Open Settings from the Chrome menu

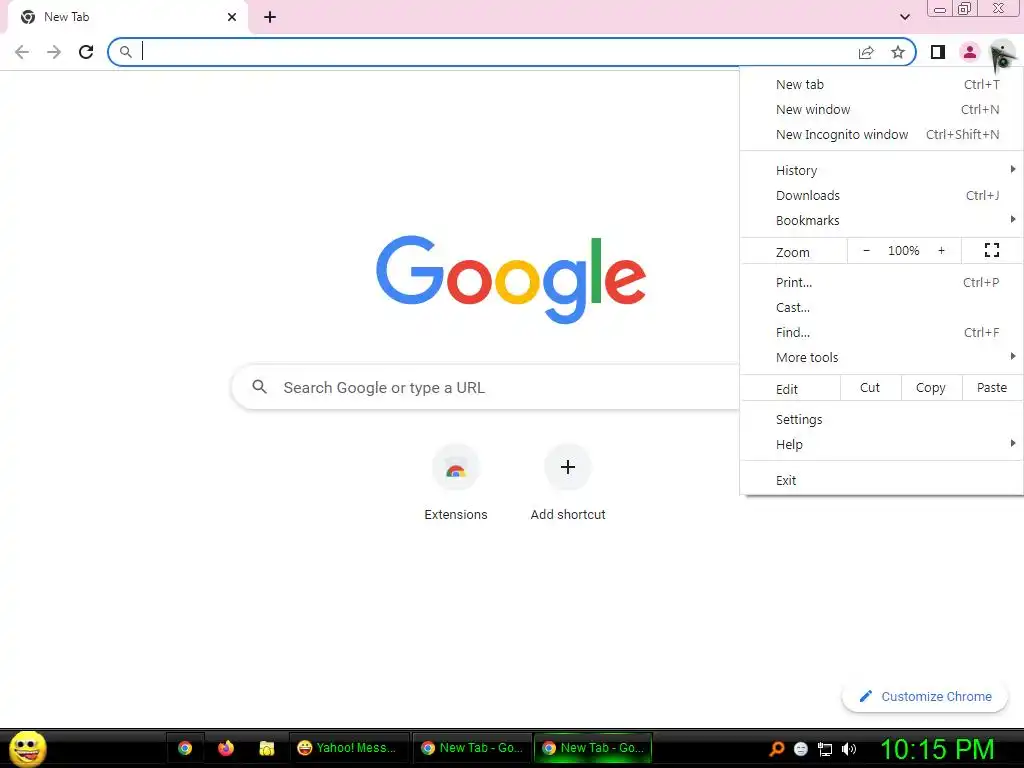coord(882,419)
